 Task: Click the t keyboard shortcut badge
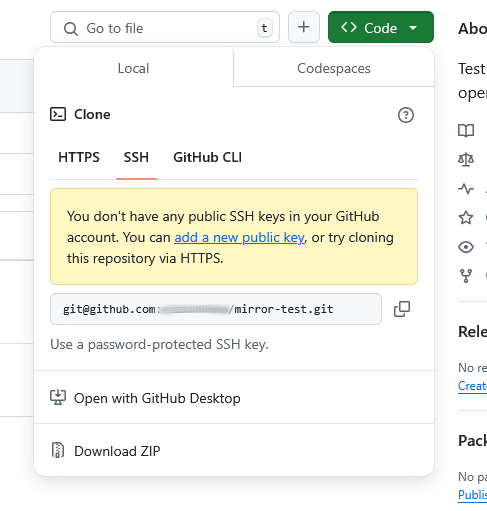coord(265,28)
